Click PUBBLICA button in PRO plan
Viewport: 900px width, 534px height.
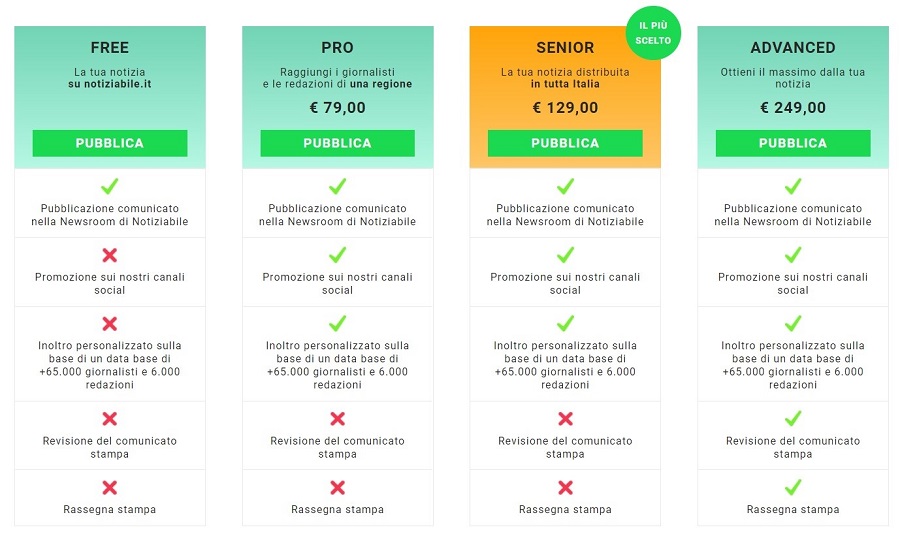click(x=338, y=143)
